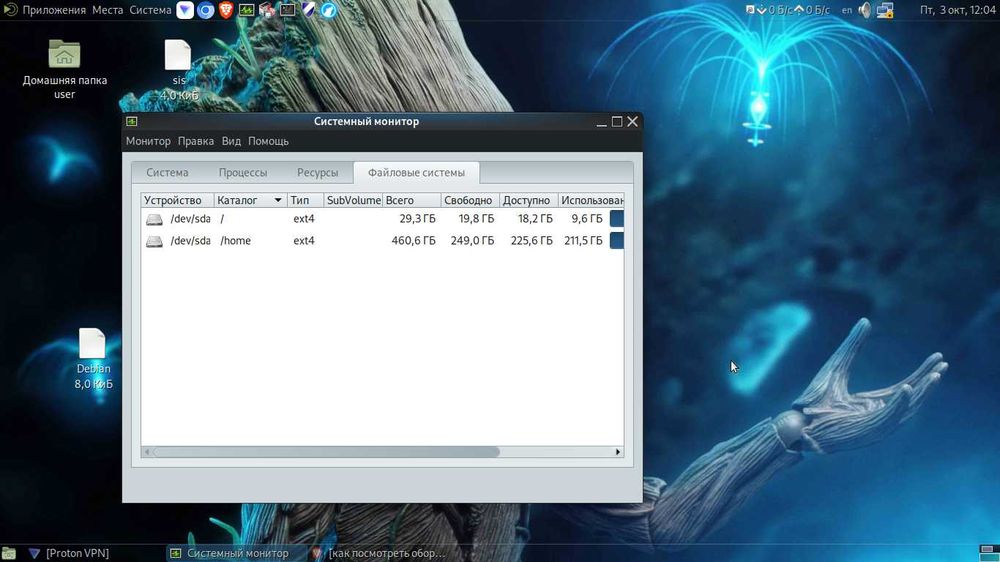Click the drive icon for the / row
Image resolution: width=1000 pixels, height=562 pixels.
pos(154,219)
